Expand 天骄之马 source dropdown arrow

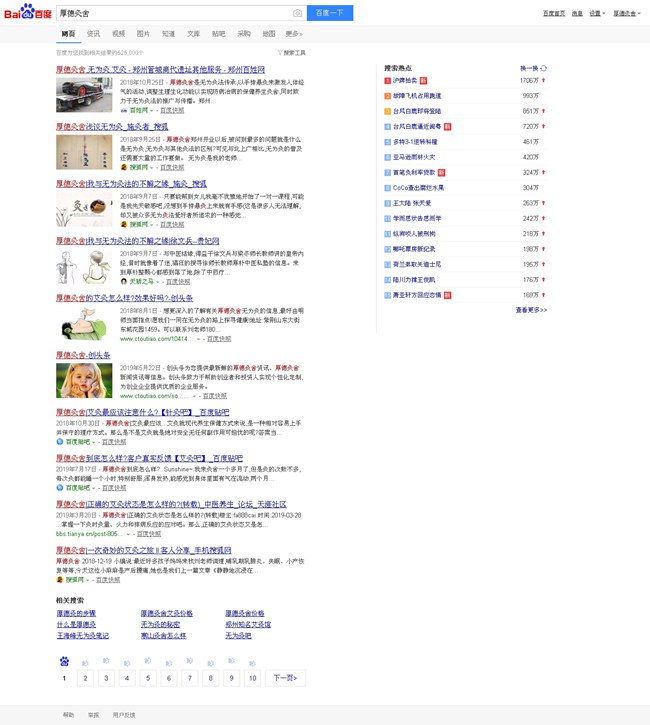pyautogui.click(x=157, y=282)
